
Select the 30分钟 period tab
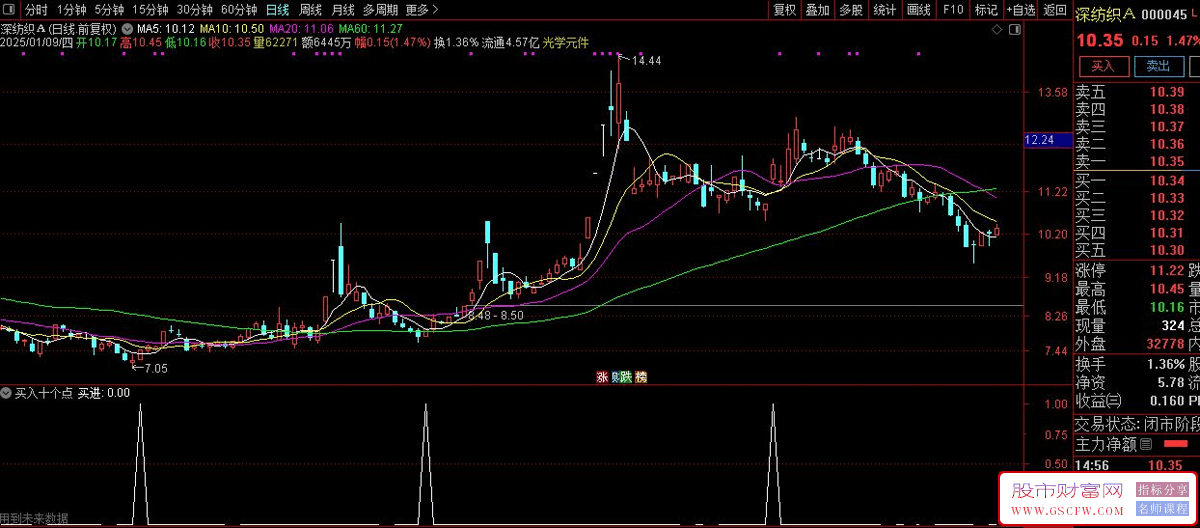tap(194, 10)
